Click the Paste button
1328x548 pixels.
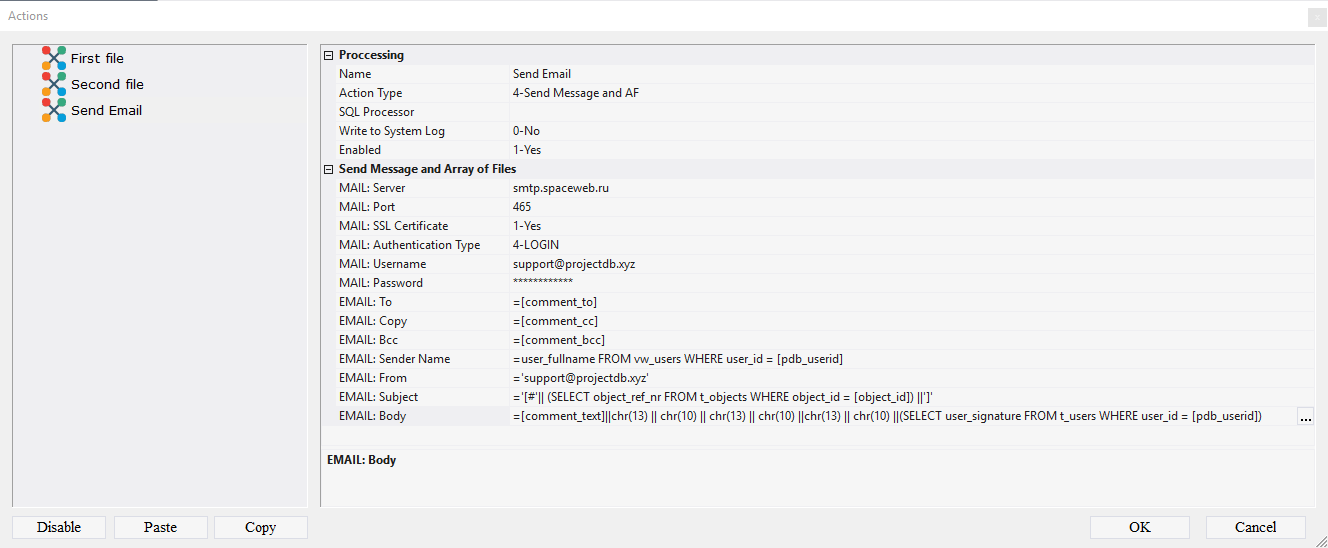(x=160, y=527)
